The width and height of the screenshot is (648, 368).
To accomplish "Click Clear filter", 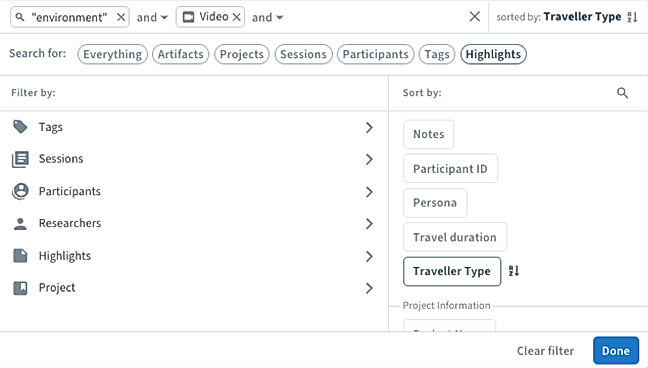I will (x=546, y=351).
